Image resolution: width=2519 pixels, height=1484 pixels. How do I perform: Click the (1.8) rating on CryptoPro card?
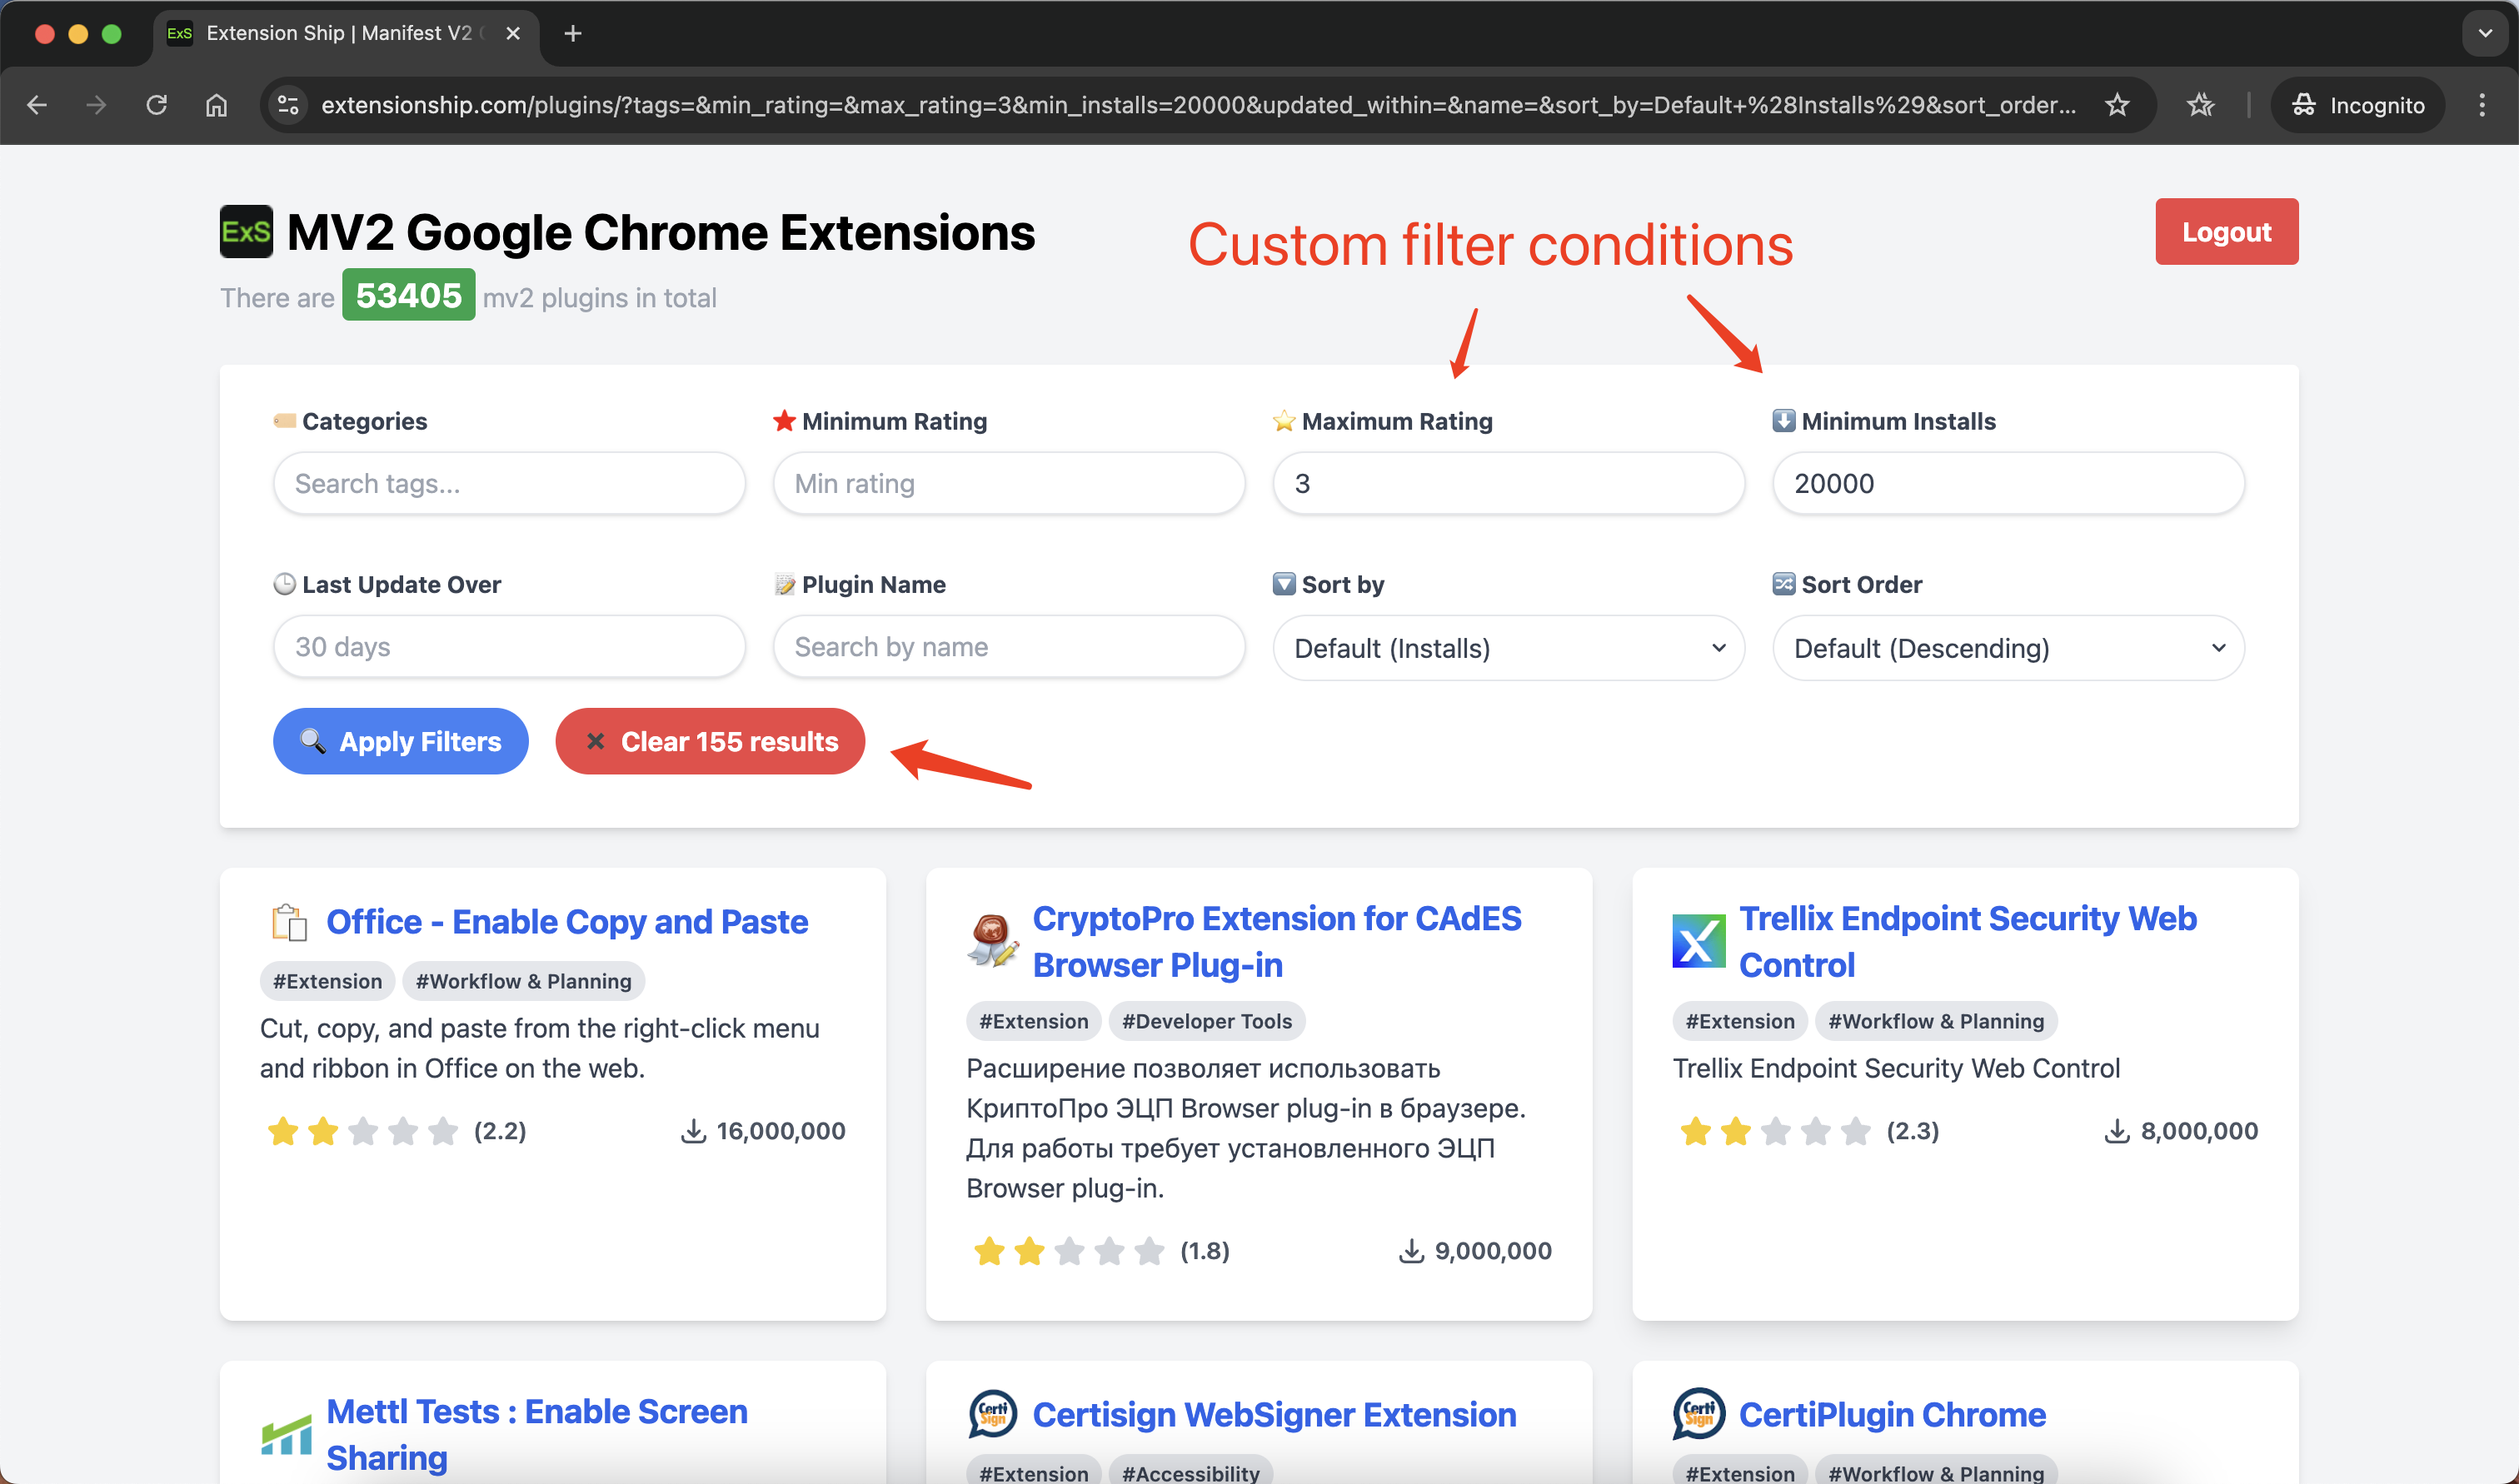pos(1204,1251)
